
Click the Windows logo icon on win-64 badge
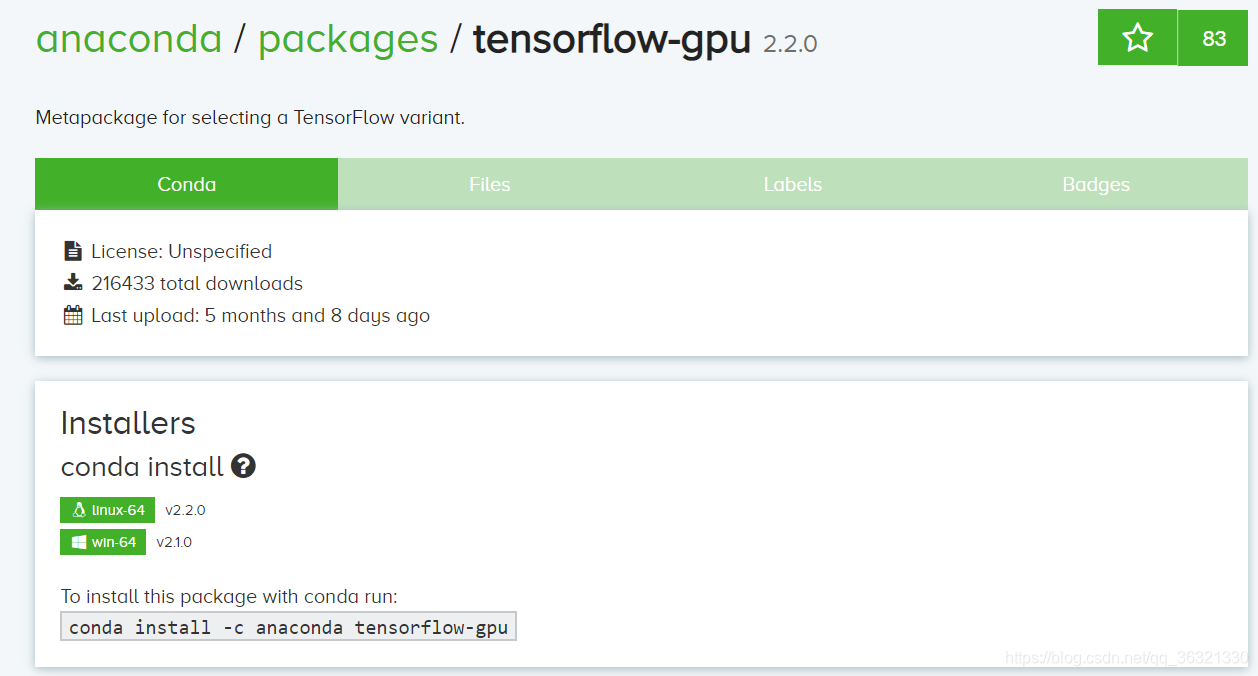[x=78, y=542]
